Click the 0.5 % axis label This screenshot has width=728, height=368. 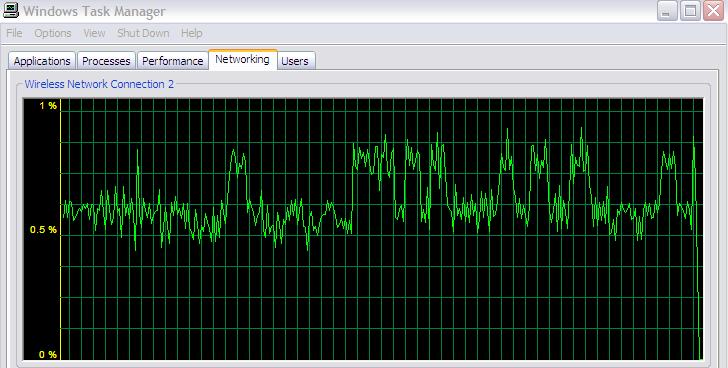click(43, 230)
